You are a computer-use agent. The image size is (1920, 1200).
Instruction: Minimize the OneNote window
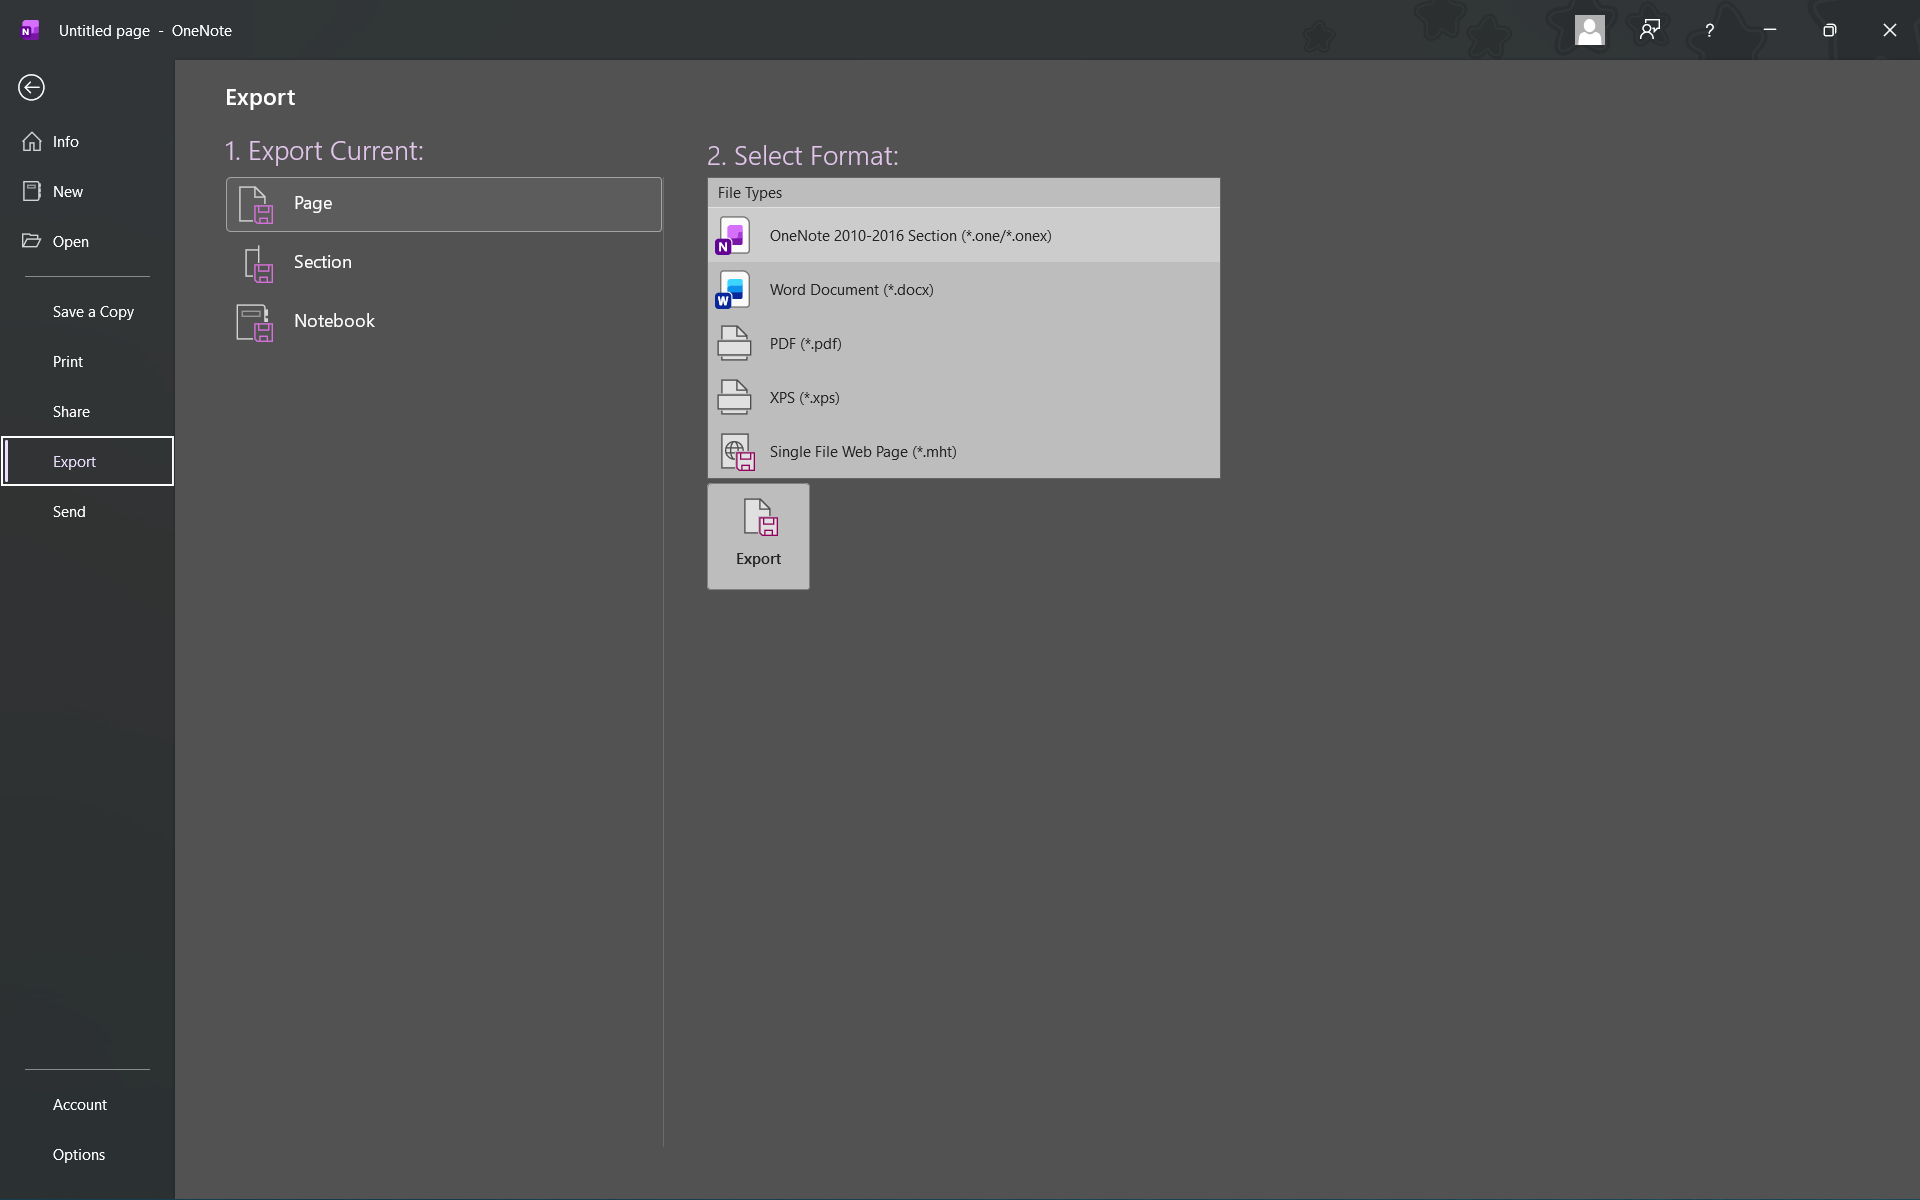(x=1770, y=30)
